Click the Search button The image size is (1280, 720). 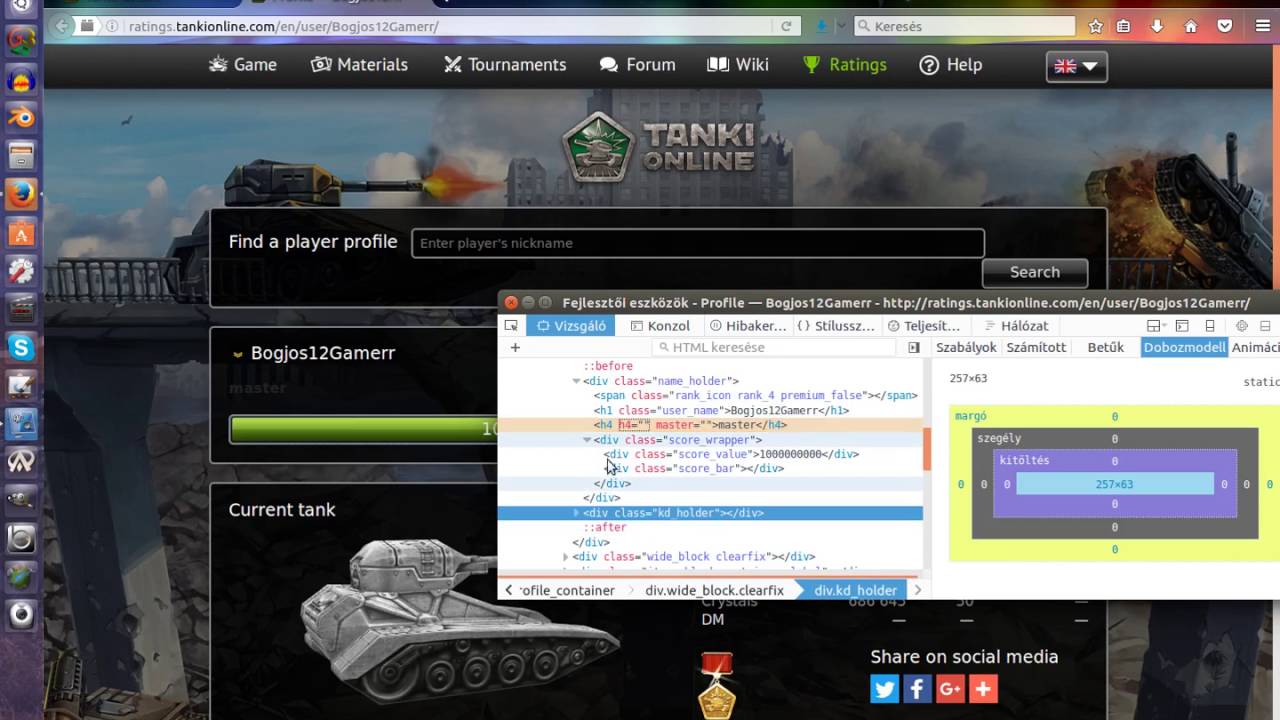(1035, 272)
